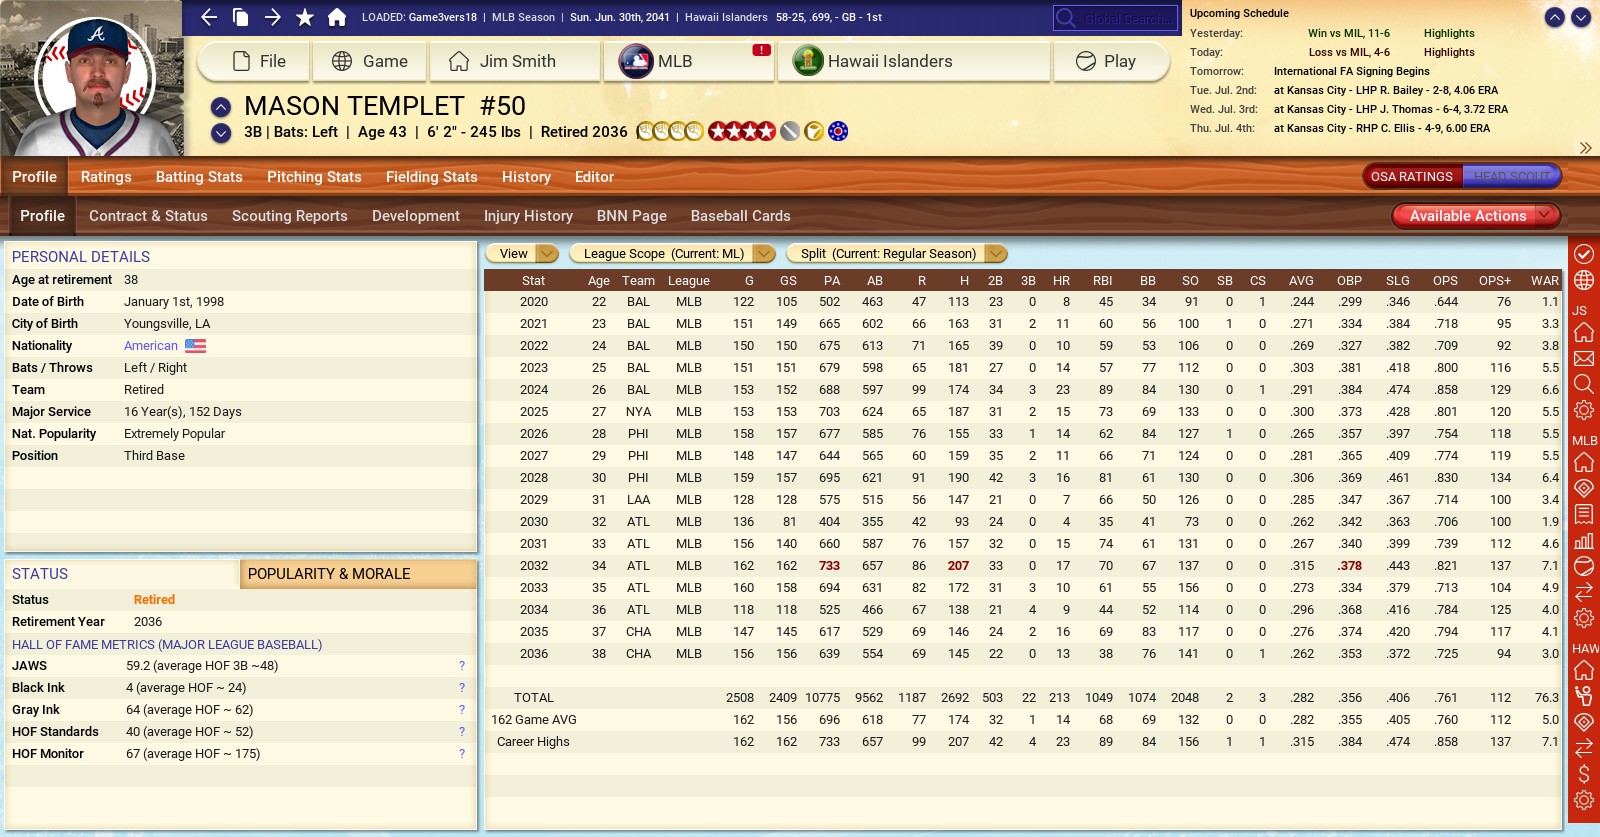The width and height of the screenshot is (1600, 837).
Task: Open the bar chart statistics sidebar icon
Action: 1584,541
